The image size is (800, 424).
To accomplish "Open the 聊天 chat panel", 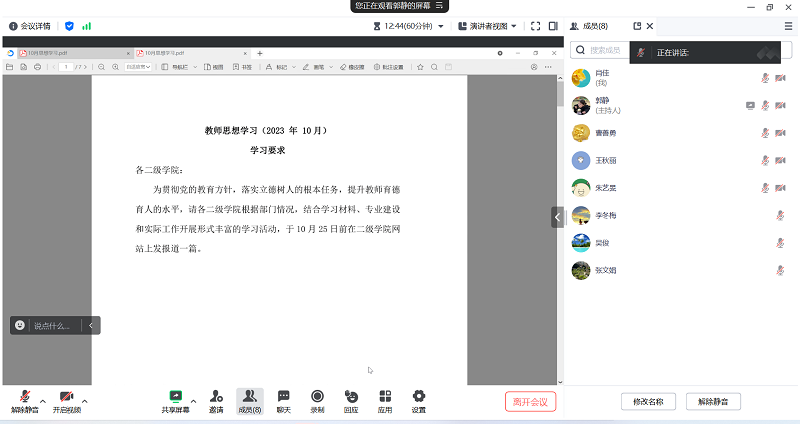I will point(283,398).
